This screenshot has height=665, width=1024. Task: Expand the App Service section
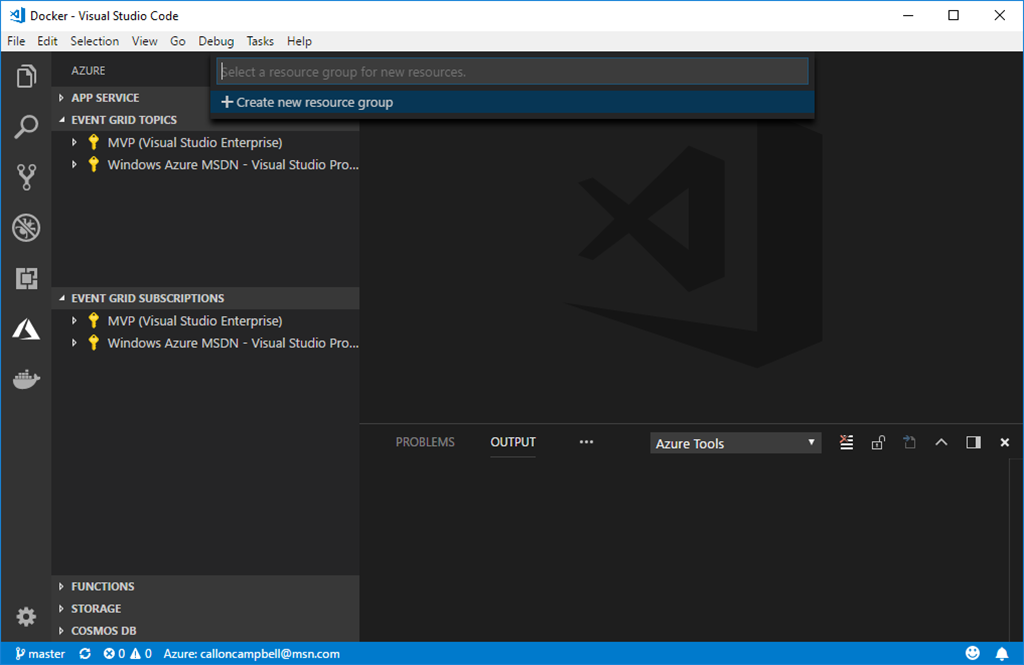pos(105,98)
